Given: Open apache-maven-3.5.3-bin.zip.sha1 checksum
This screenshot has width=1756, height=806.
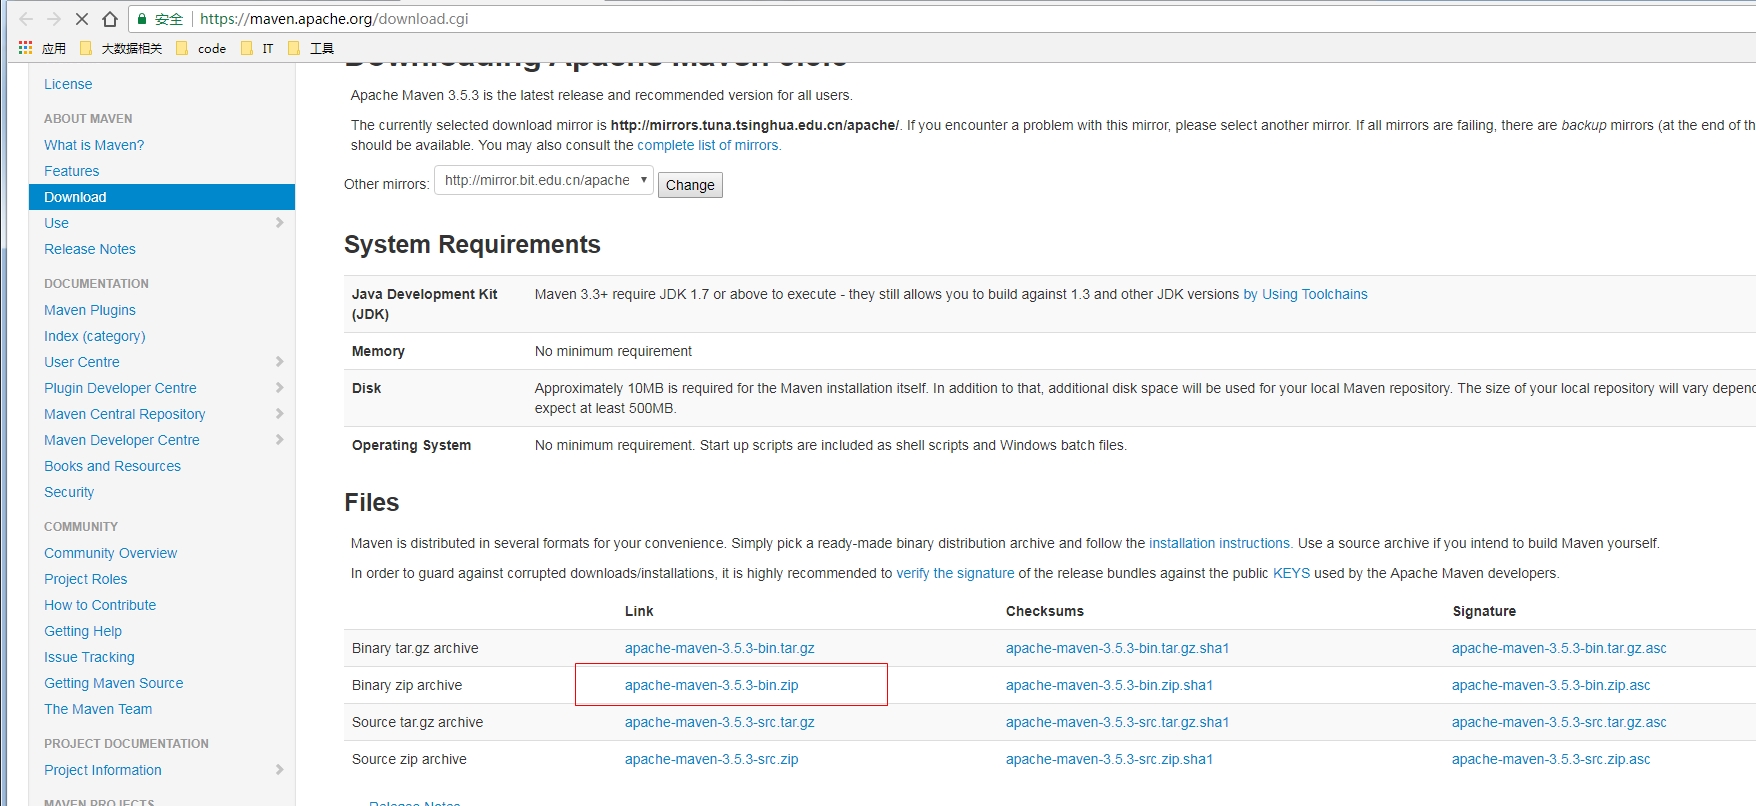Looking at the screenshot, I should click(x=1110, y=685).
